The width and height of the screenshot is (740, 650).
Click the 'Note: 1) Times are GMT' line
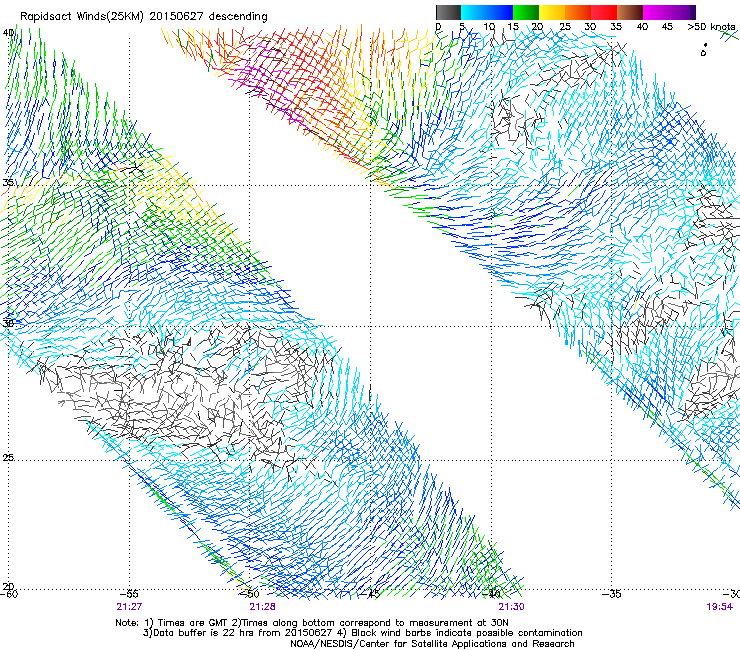point(312,623)
